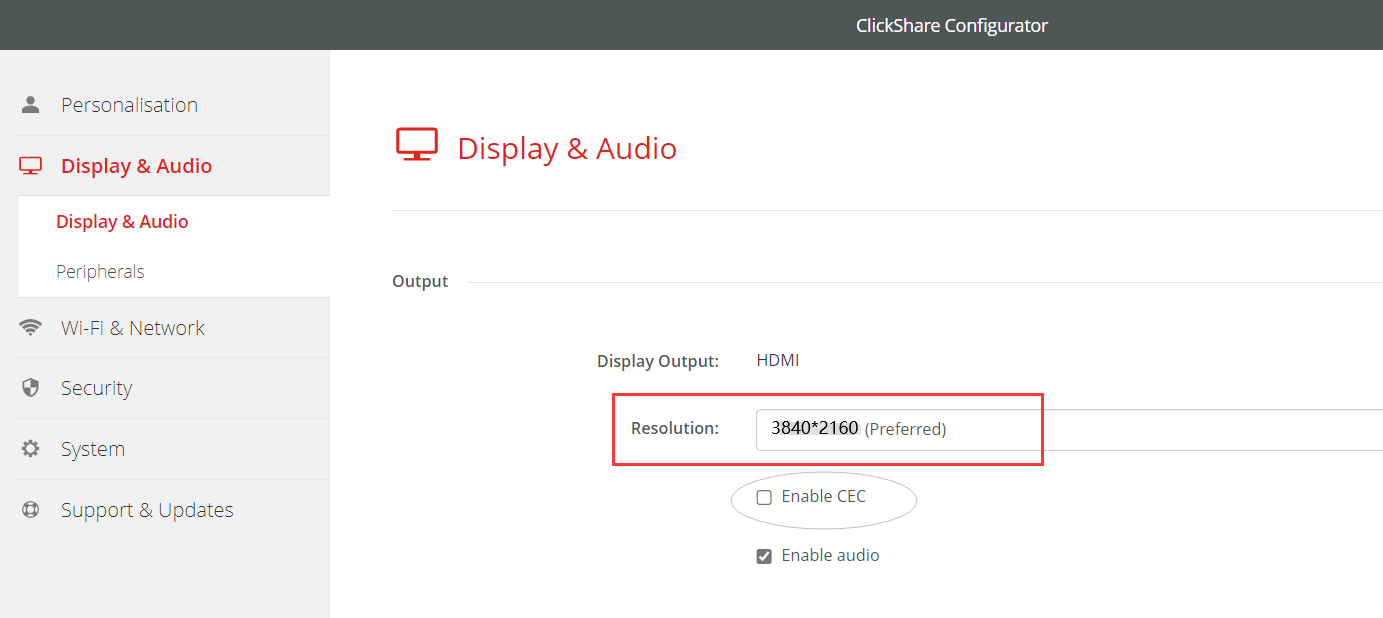Select the Display & Audio submenu item
This screenshot has height=618, width=1383.
(122, 222)
